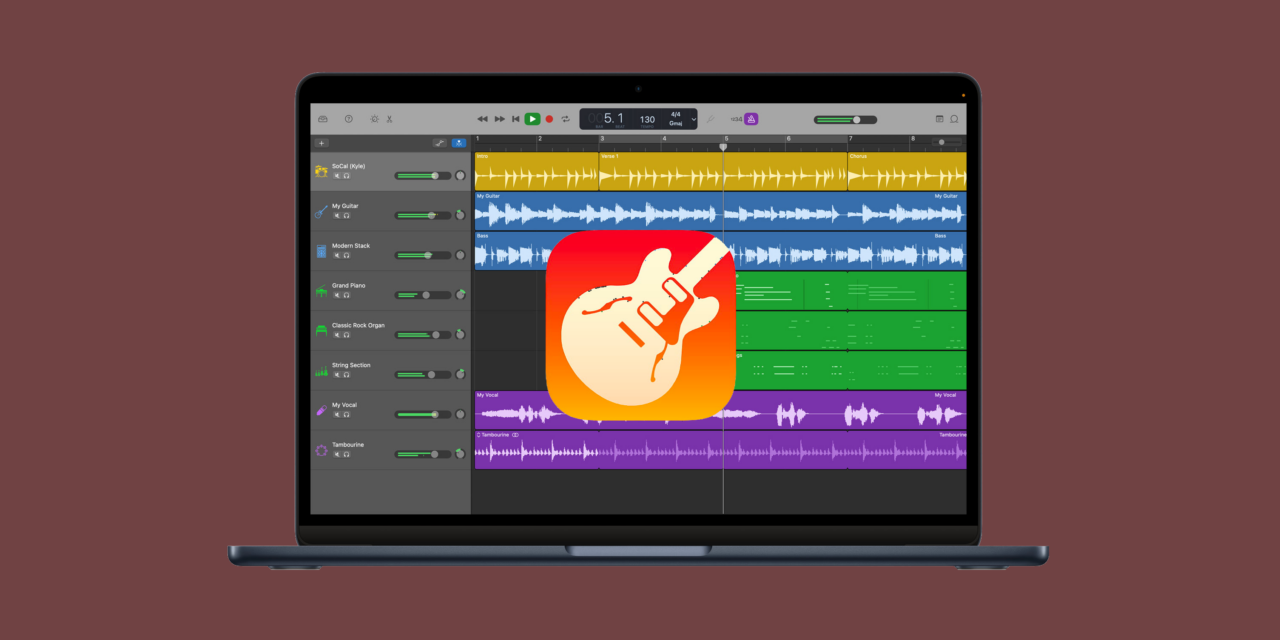
Task: Mute the My Guitar track
Action: [x=337, y=216]
